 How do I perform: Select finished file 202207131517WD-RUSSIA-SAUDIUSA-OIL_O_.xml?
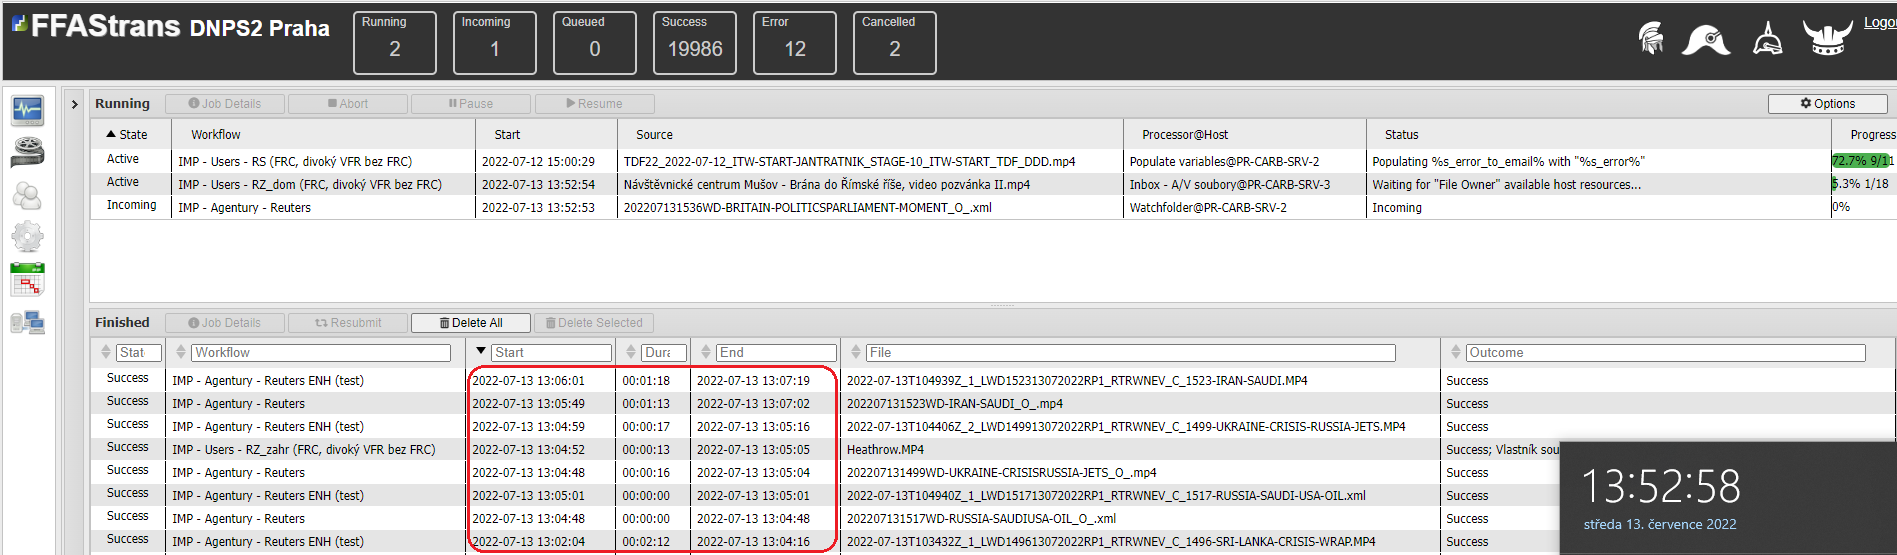pyautogui.click(x=981, y=519)
